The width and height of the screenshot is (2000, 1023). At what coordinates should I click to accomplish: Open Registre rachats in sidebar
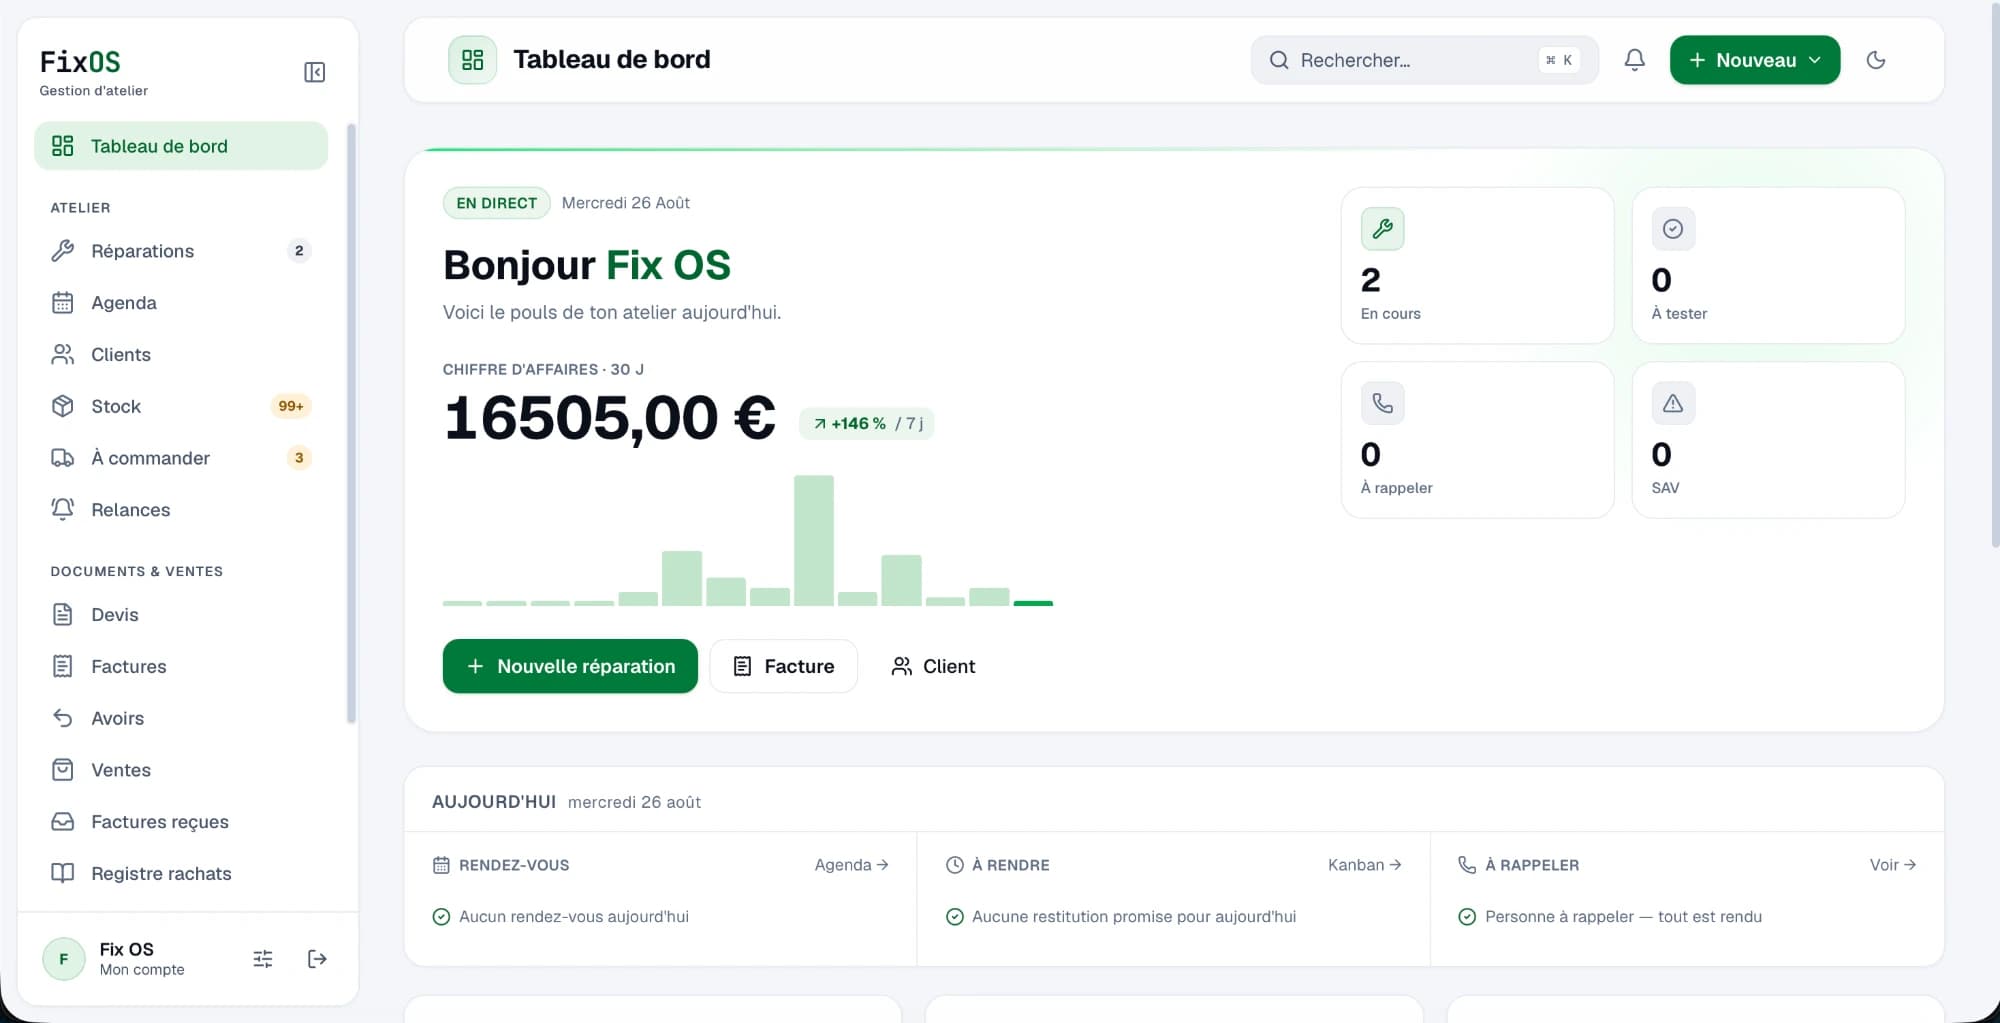pyautogui.click(x=181, y=874)
